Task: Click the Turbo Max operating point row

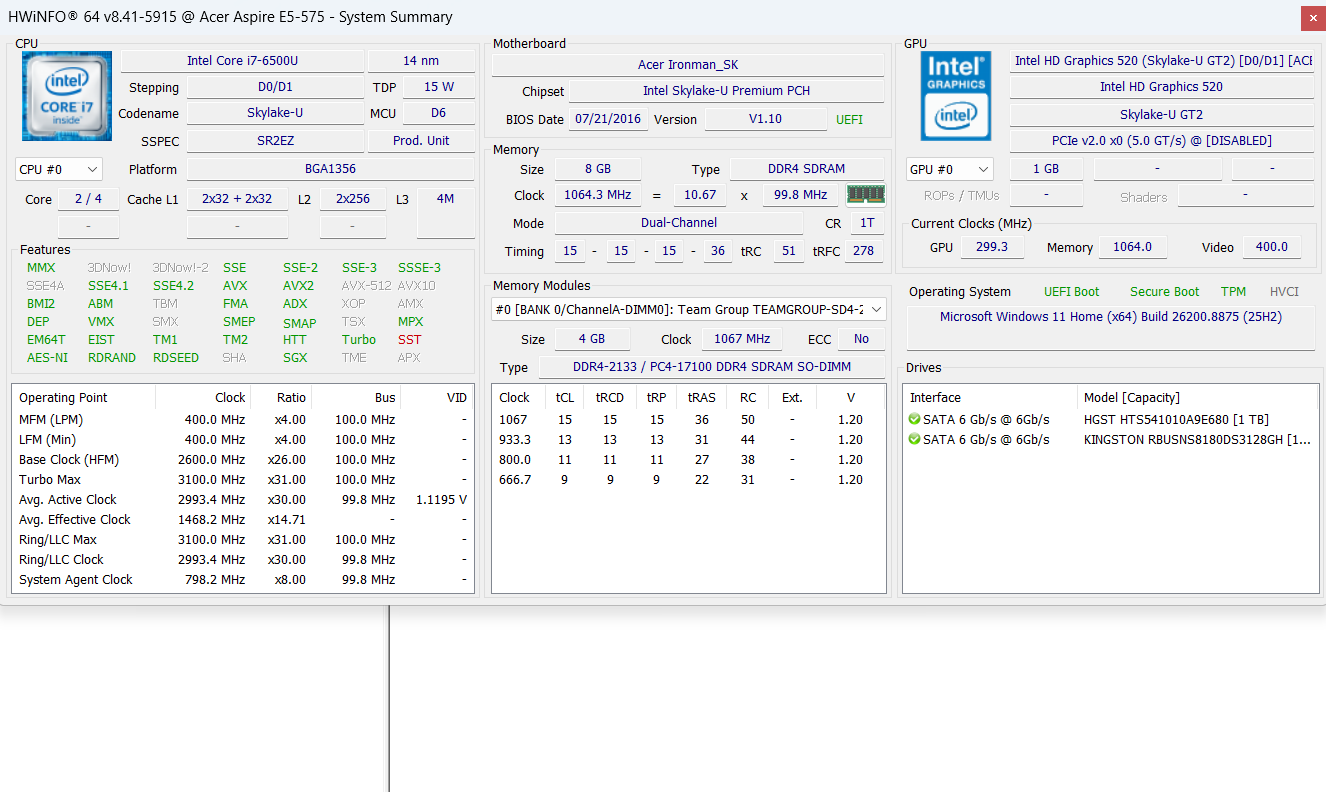Action: point(243,480)
